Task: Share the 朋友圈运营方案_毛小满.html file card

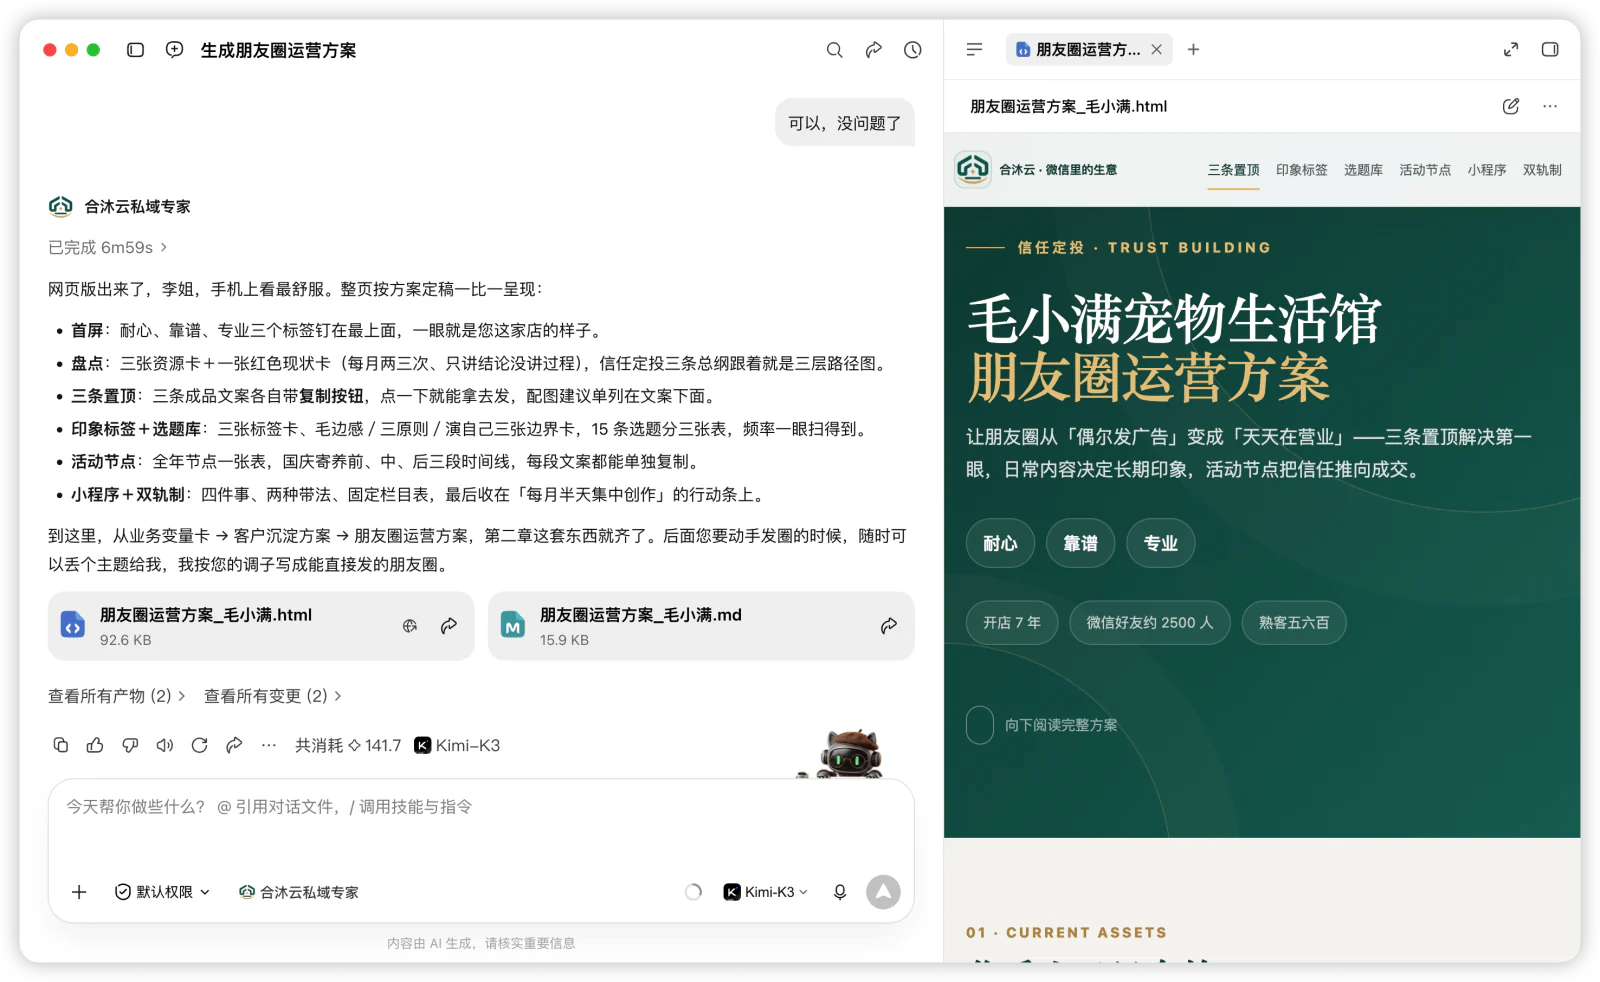Action: pos(449,626)
